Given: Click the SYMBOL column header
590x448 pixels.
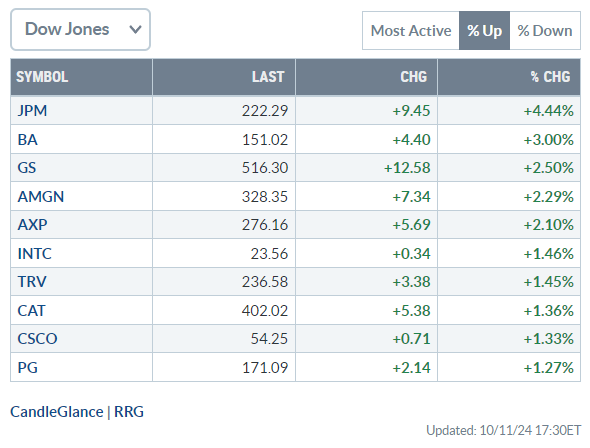Looking at the screenshot, I should (x=42, y=77).
